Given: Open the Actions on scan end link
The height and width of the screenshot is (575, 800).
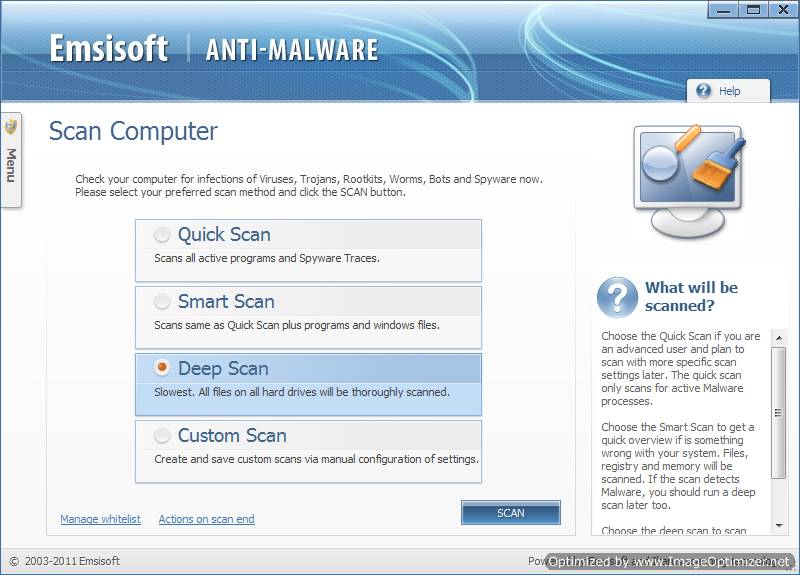Looking at the screenshot, I should pos(207,519).
